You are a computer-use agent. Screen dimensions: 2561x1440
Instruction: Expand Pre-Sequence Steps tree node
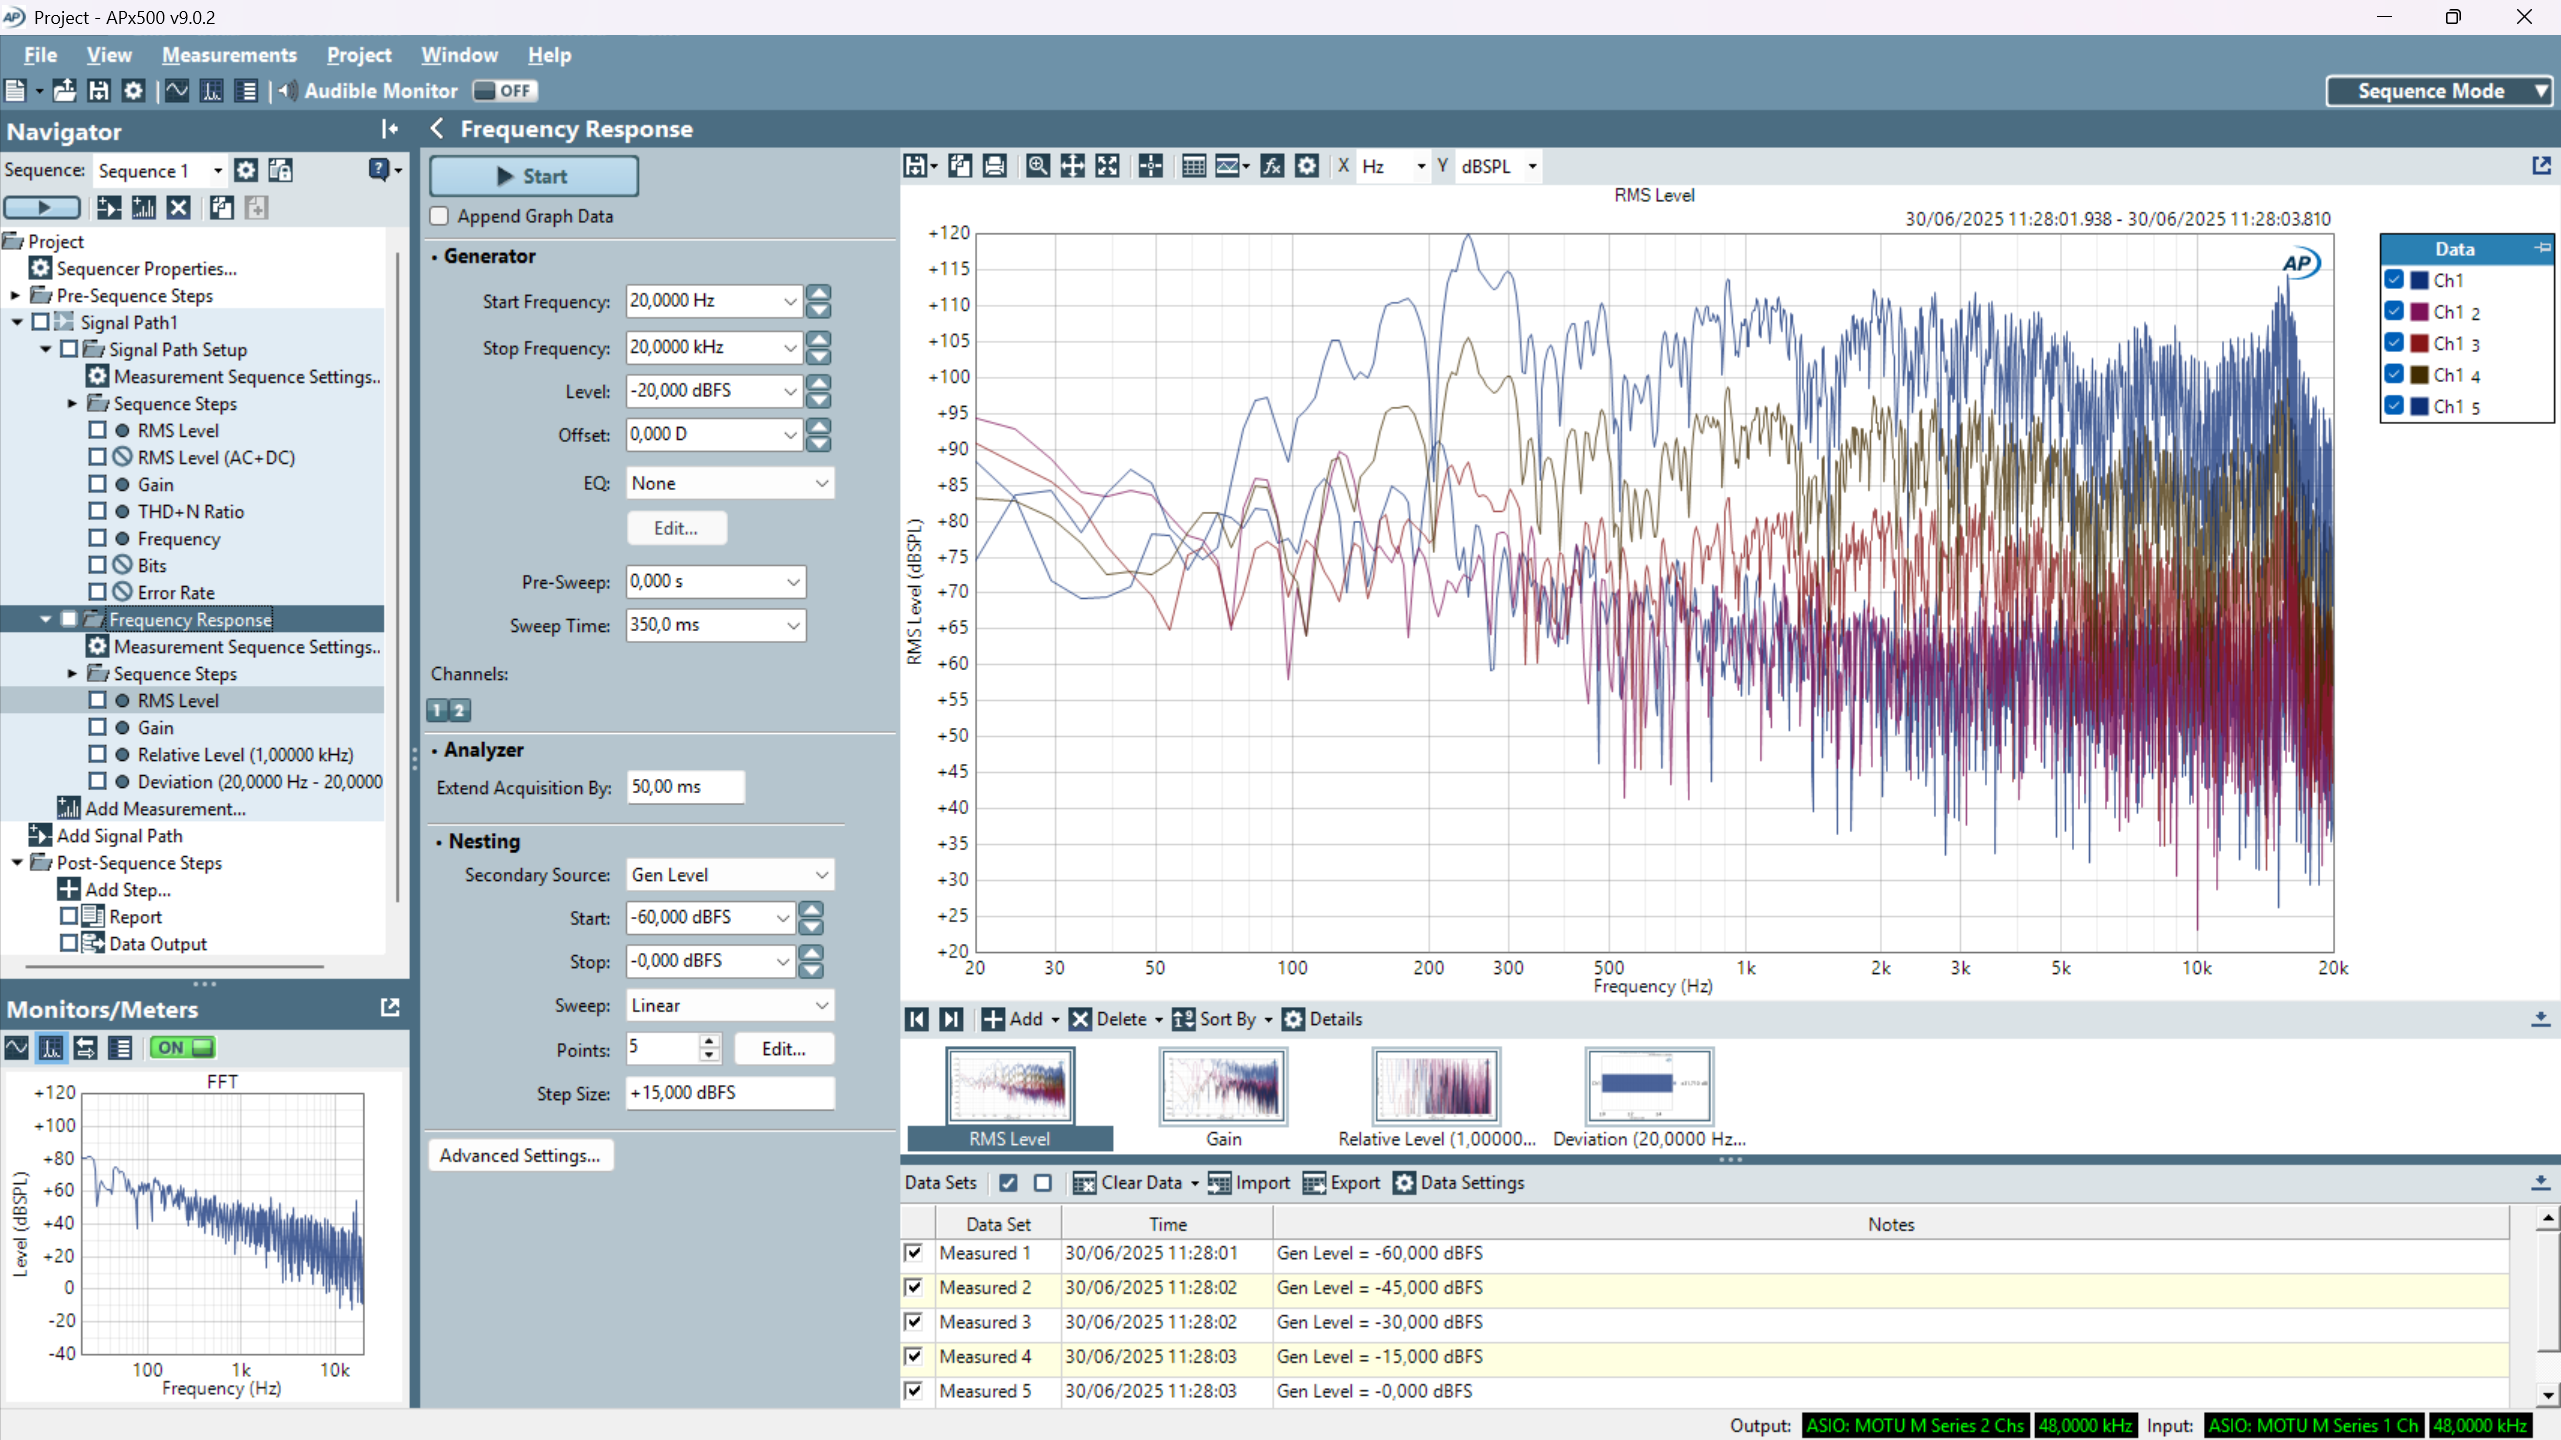(15, 296)
